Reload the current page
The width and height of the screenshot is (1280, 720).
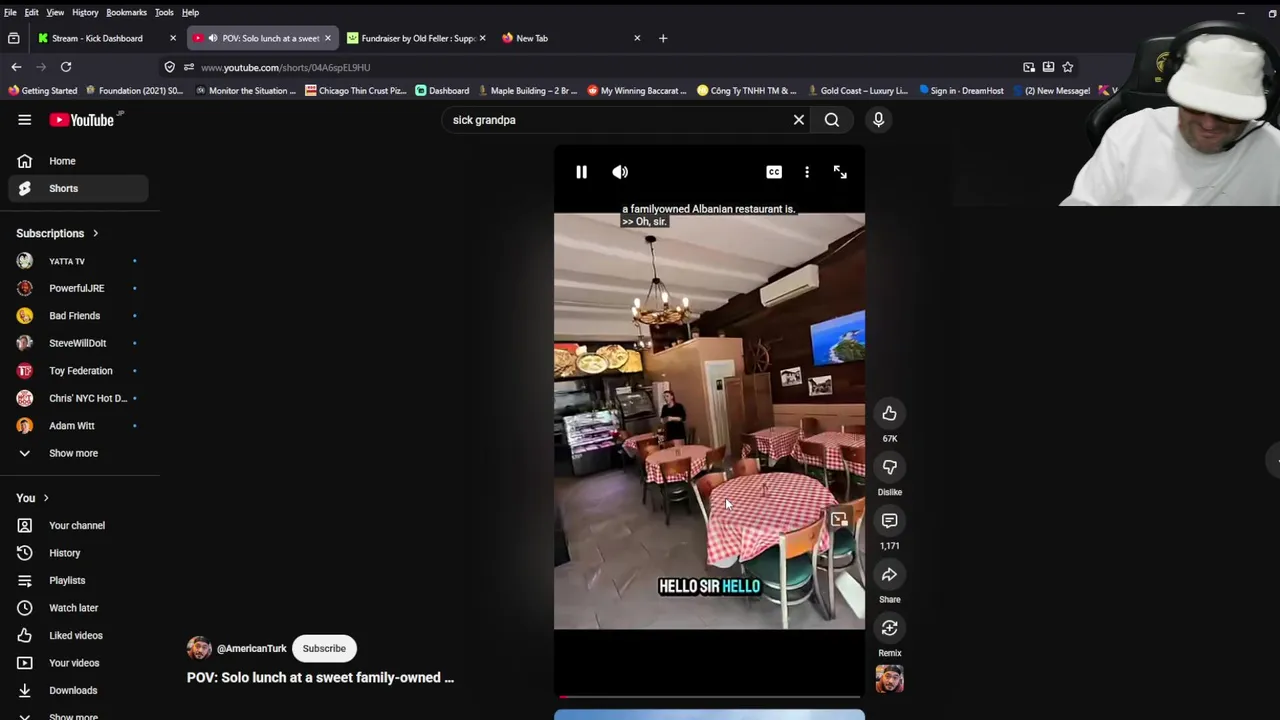(x=66, y=67)
